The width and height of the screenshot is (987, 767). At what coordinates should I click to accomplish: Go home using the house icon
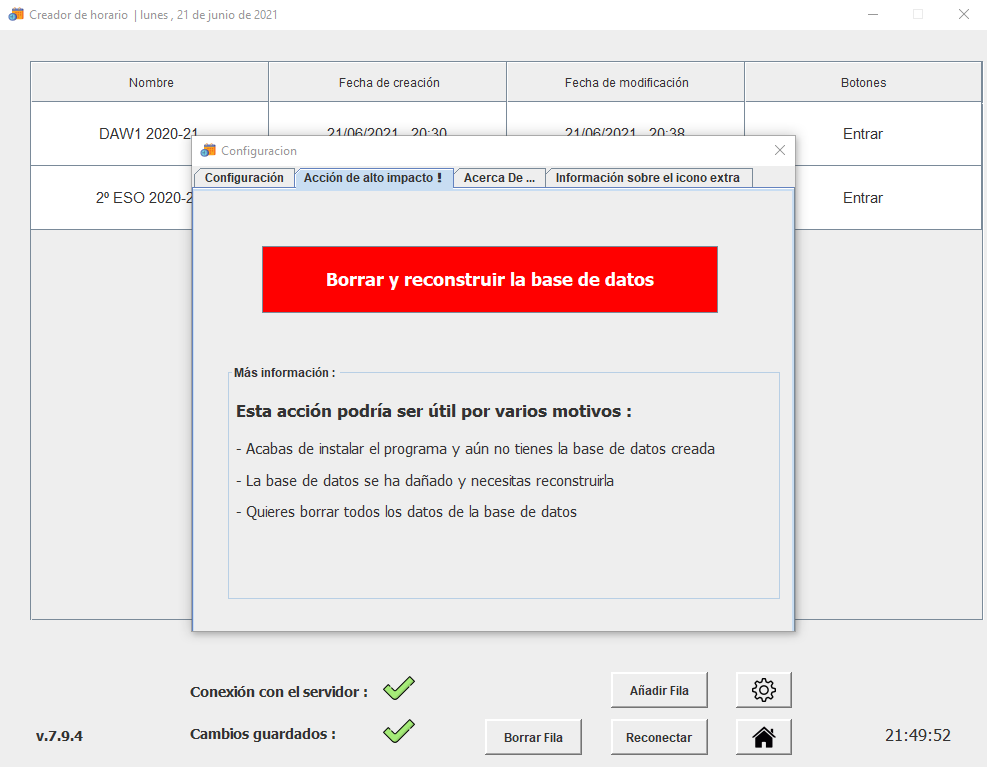763,737
